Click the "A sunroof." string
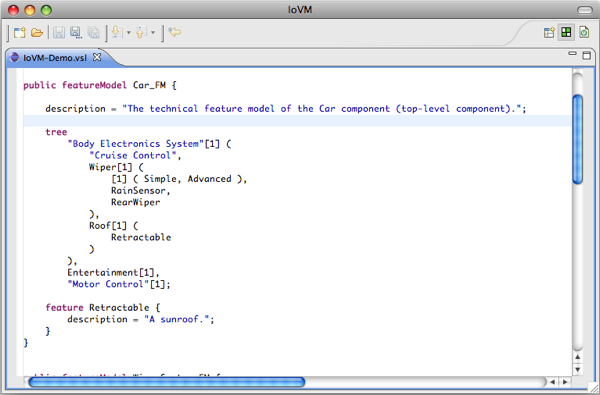This screenshot has width=600, height=395. click(177, 319)
